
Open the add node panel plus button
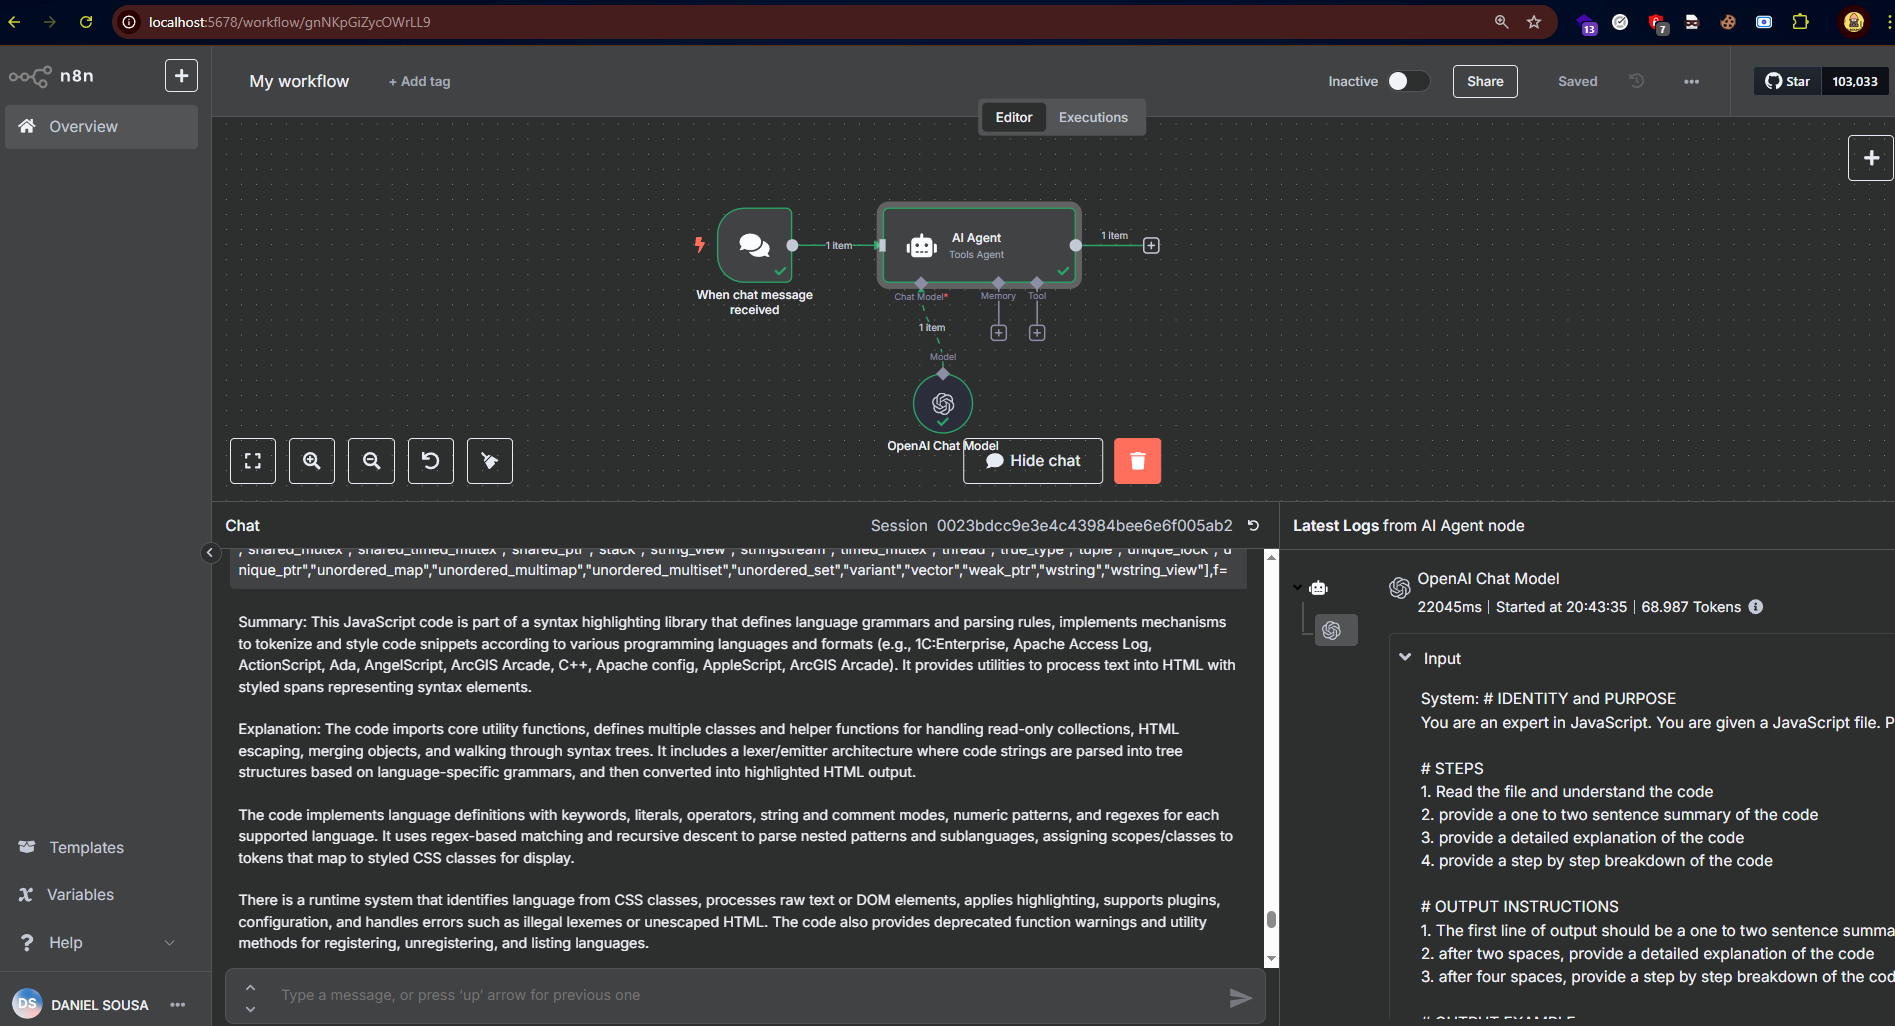(1870, 158)
